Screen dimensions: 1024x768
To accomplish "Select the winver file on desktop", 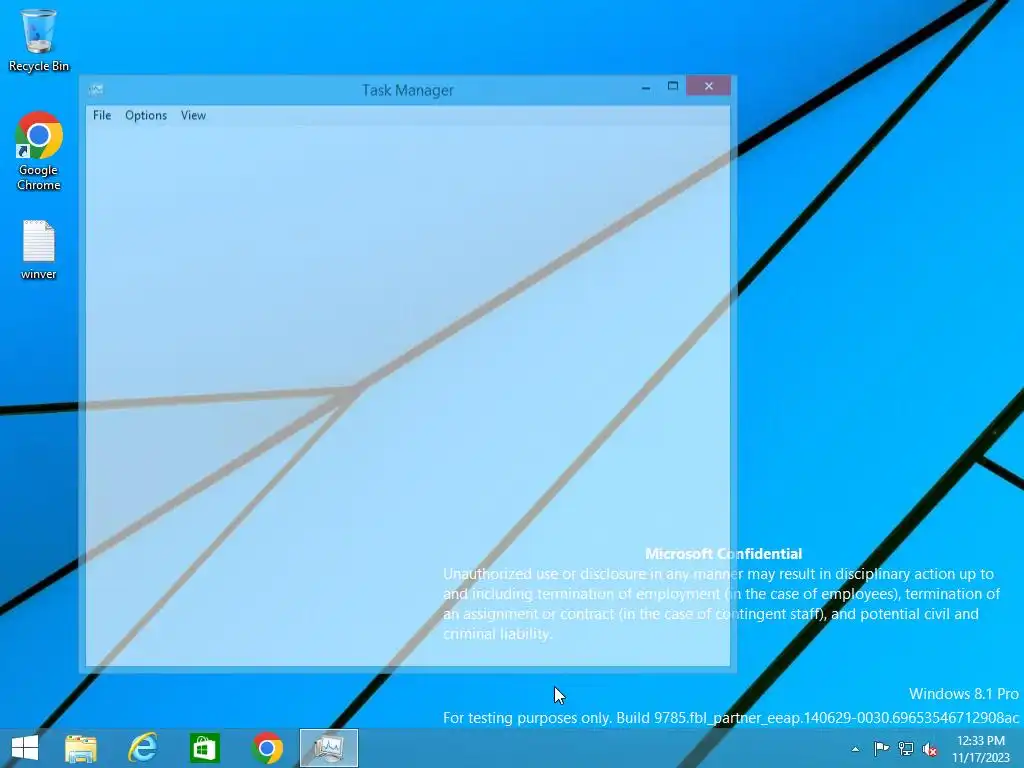I will point(39,250).
